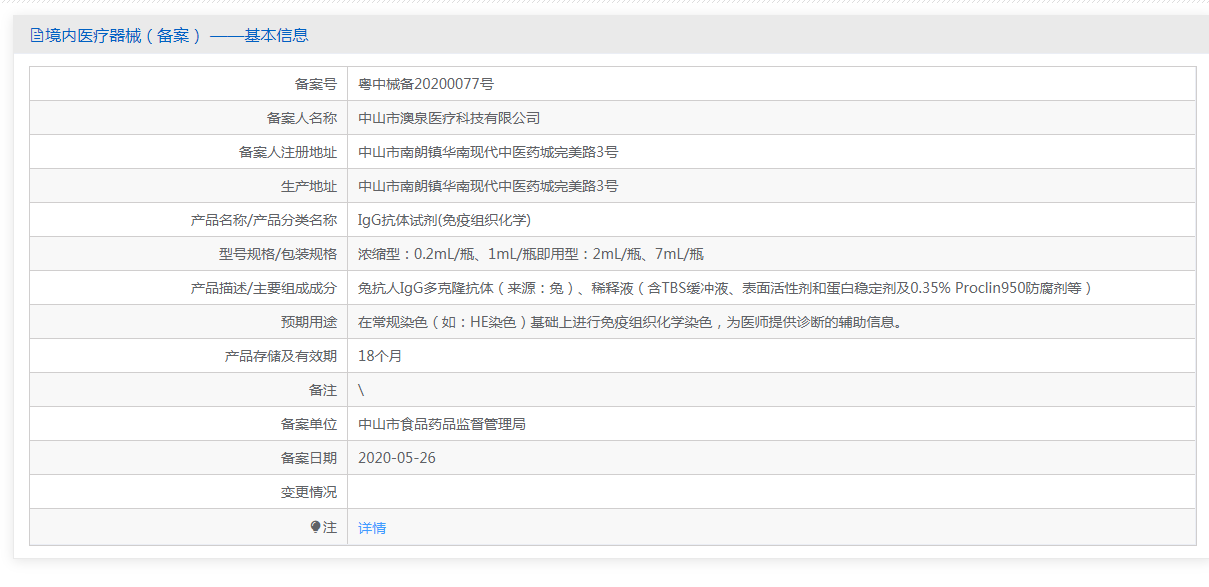The width and height of the screenshot is (1209, 587).
Task: Click the document icon beside 境内医疗器械 heading
Action: pos(37,36)
